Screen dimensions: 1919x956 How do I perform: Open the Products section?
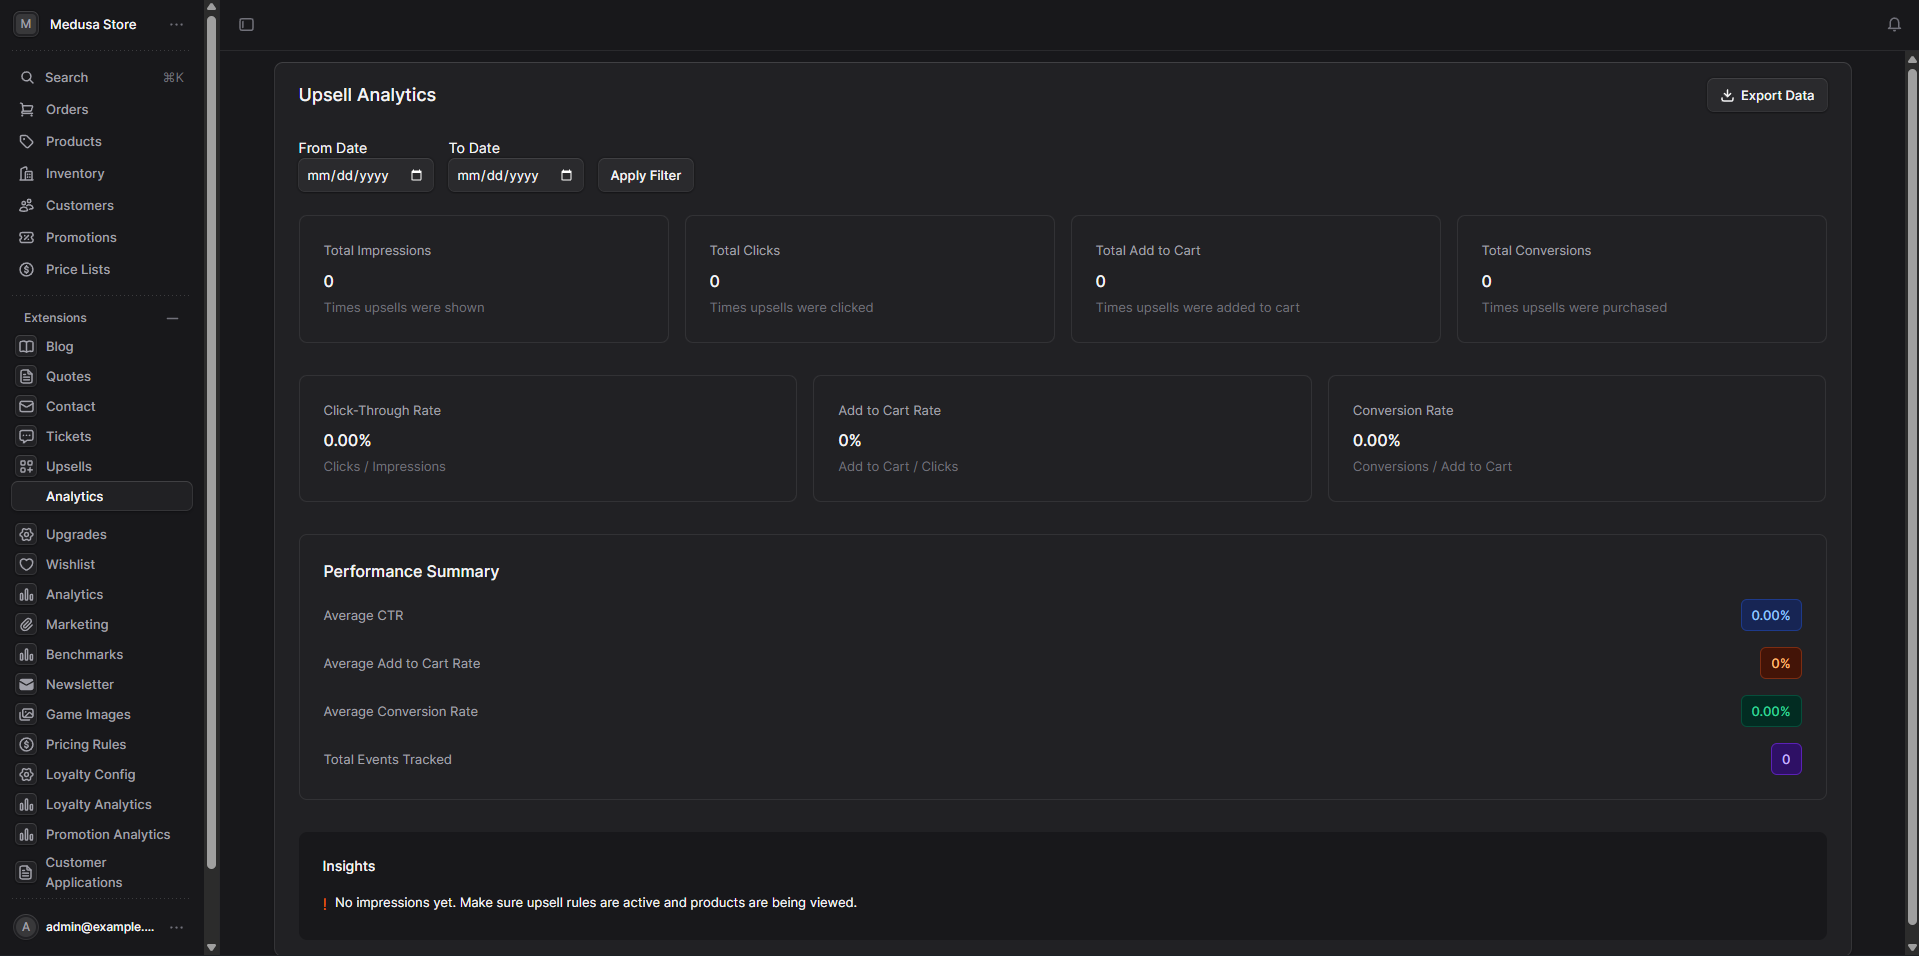101,141
